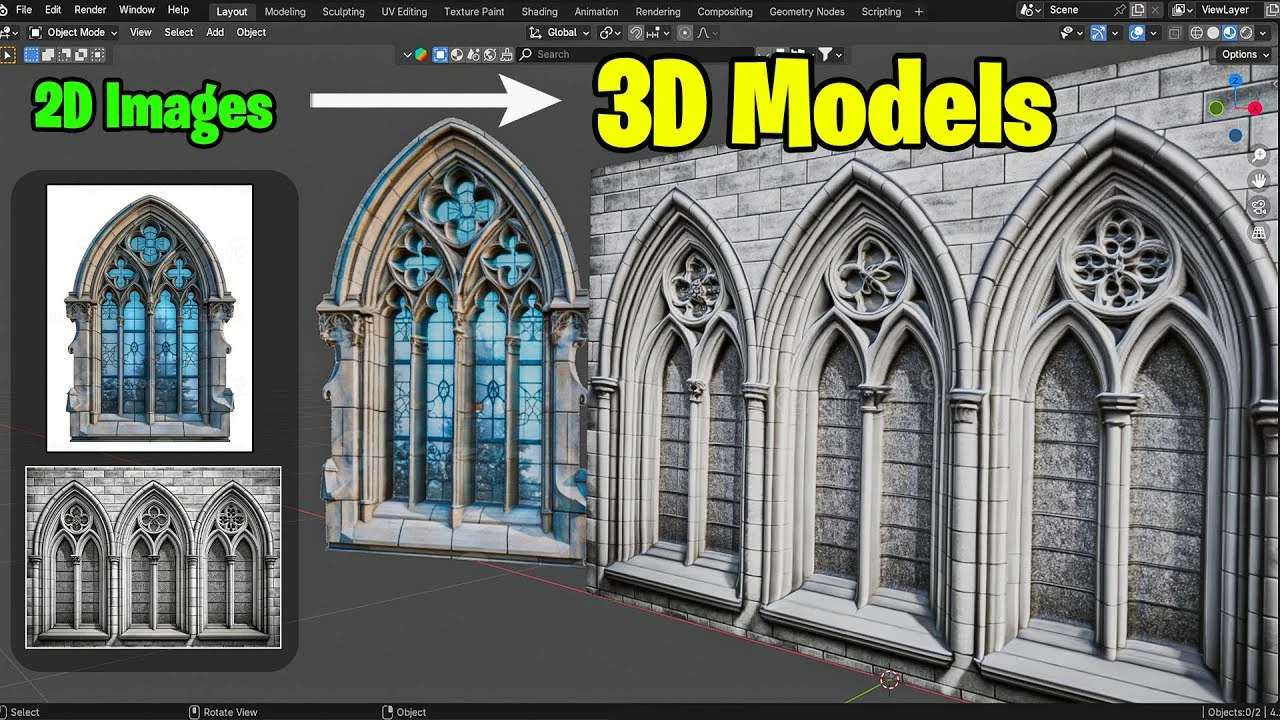Click the zoom view magnifier icon
The width and height of the screenshot is (1280, 720).
click(x=1259, y=156)
